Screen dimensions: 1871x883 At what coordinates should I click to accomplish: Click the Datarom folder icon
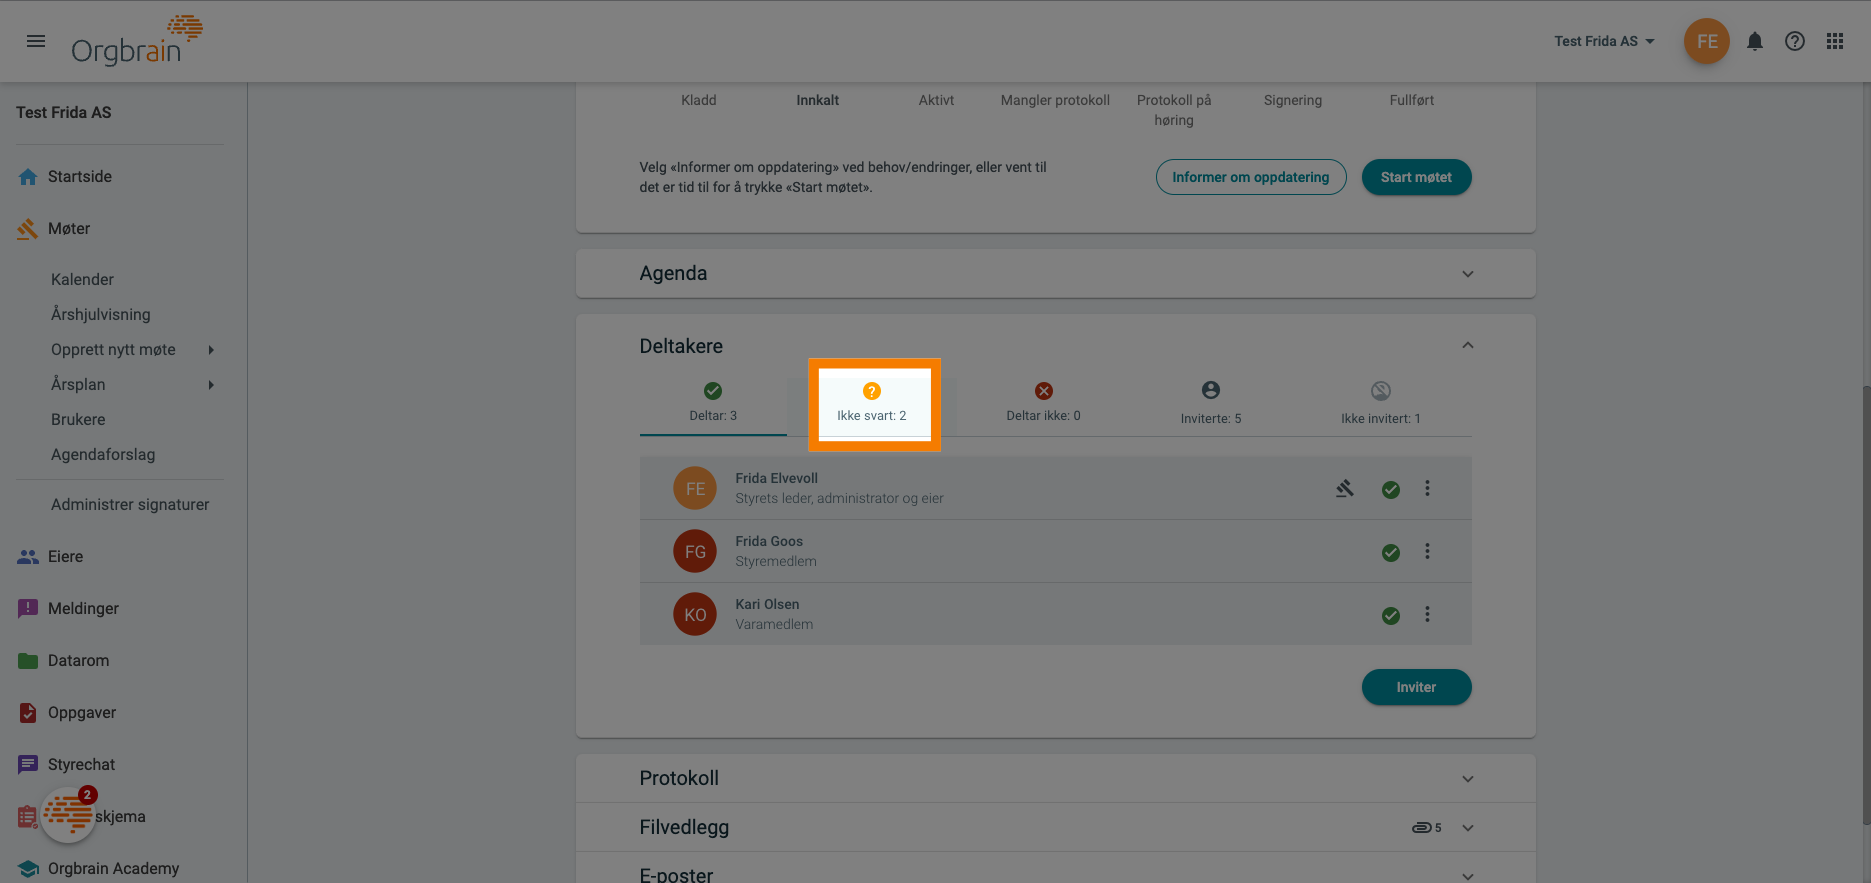tap(28, 661)
